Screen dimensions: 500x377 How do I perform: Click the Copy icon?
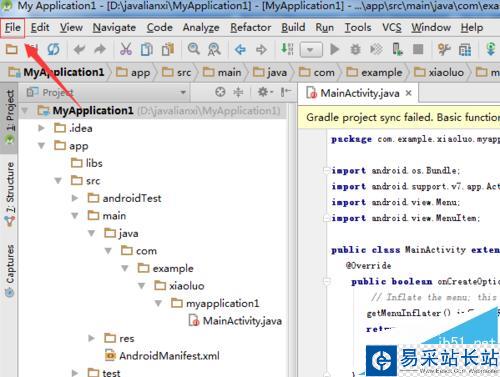[147, 49]
